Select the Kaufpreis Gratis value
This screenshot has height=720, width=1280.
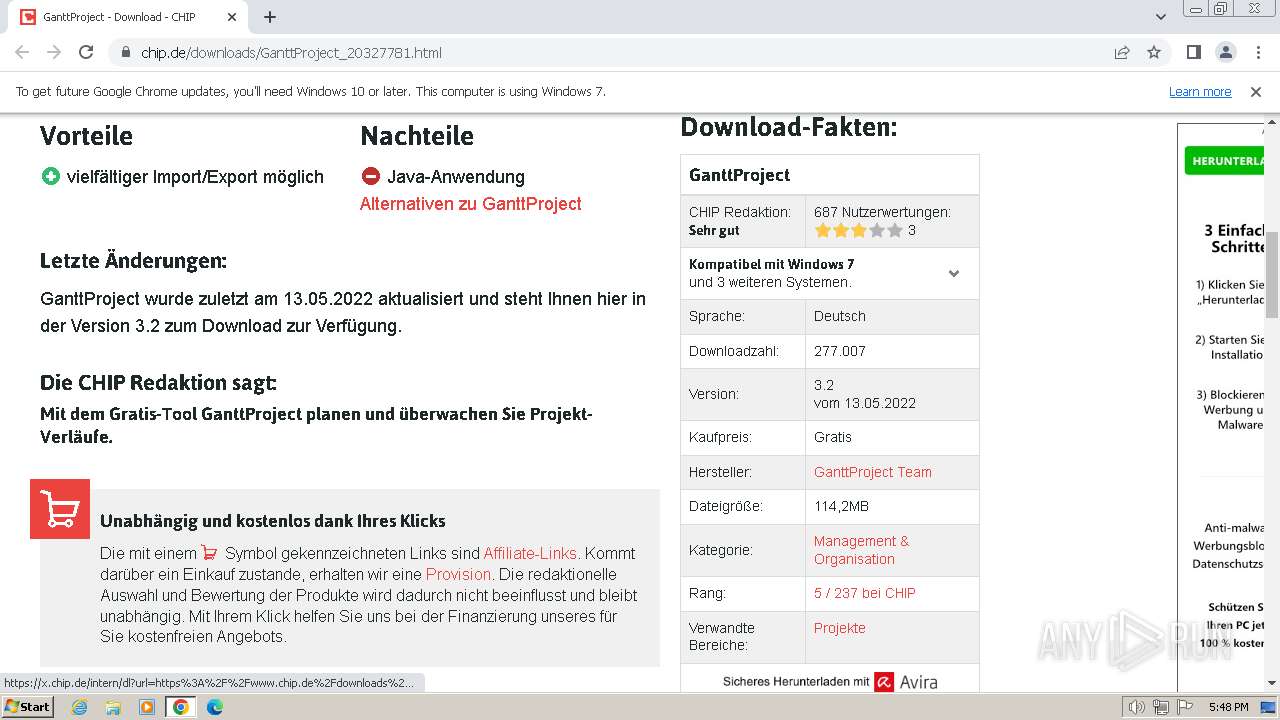[x=833, y=437]
